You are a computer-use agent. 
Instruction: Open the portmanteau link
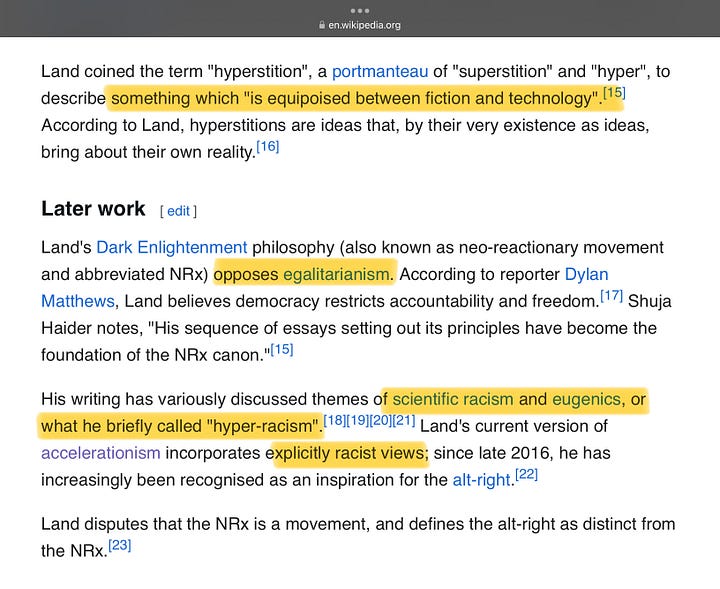(x=380, y=72)
